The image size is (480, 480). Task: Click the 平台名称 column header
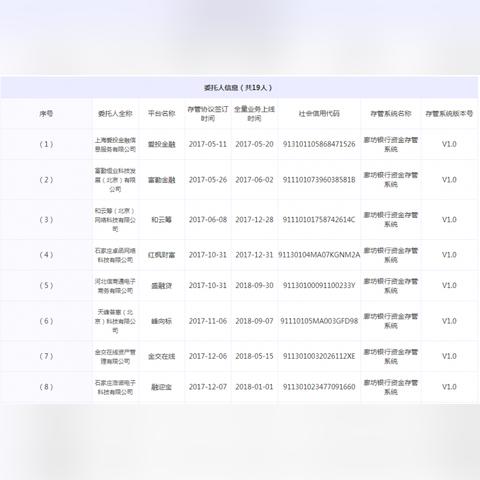(162, 114)
